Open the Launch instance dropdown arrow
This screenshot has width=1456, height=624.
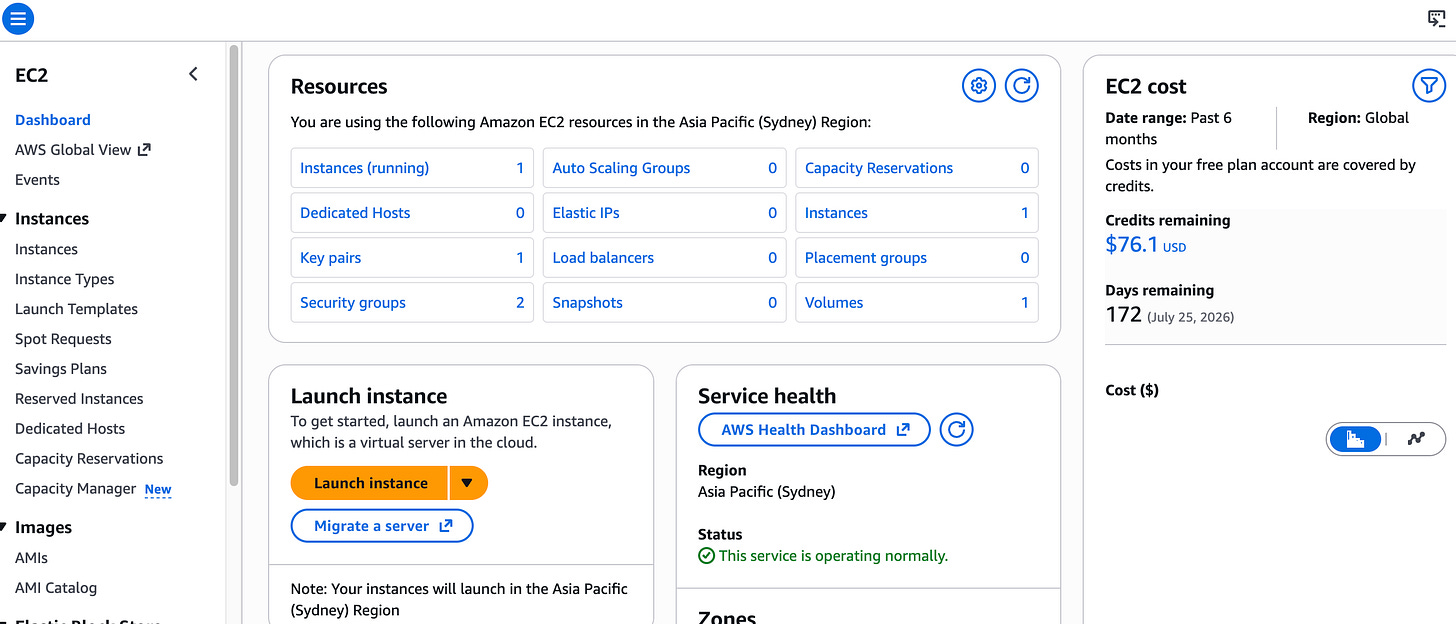(467, 482)
